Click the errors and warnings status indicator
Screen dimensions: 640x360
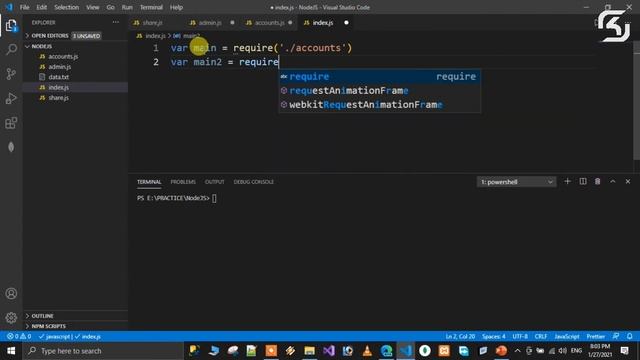19,337
